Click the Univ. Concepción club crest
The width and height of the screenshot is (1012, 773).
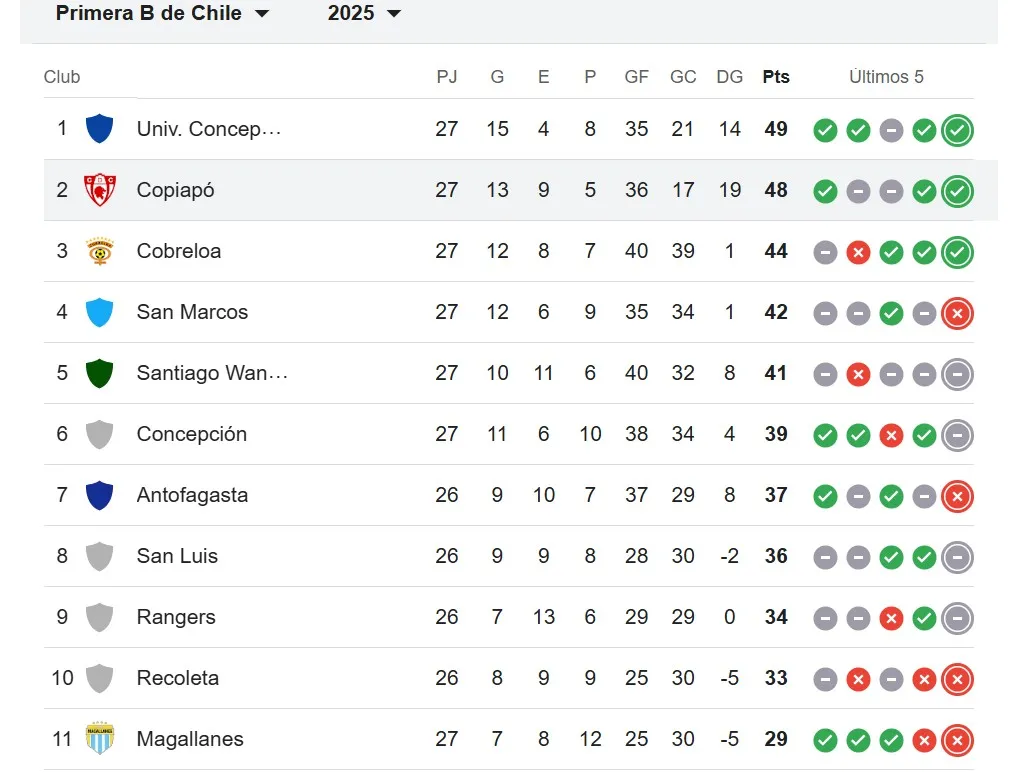(x=99, y=129)
